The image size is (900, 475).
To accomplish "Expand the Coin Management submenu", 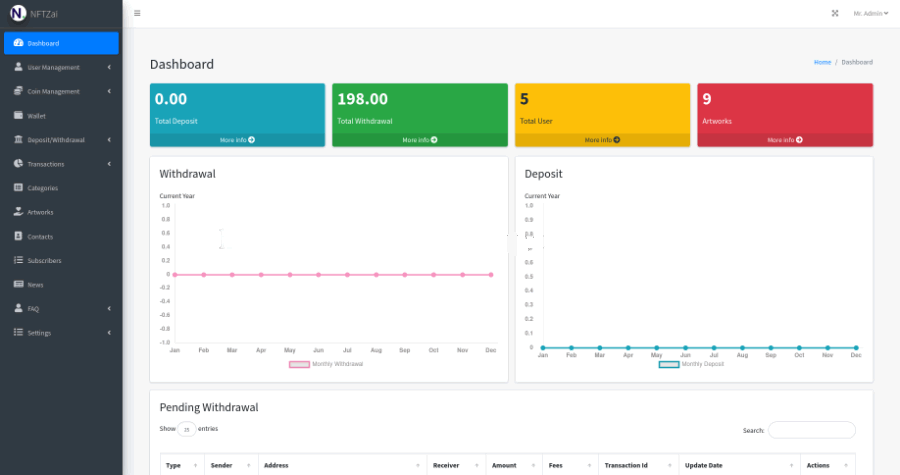I will (60, 91).
